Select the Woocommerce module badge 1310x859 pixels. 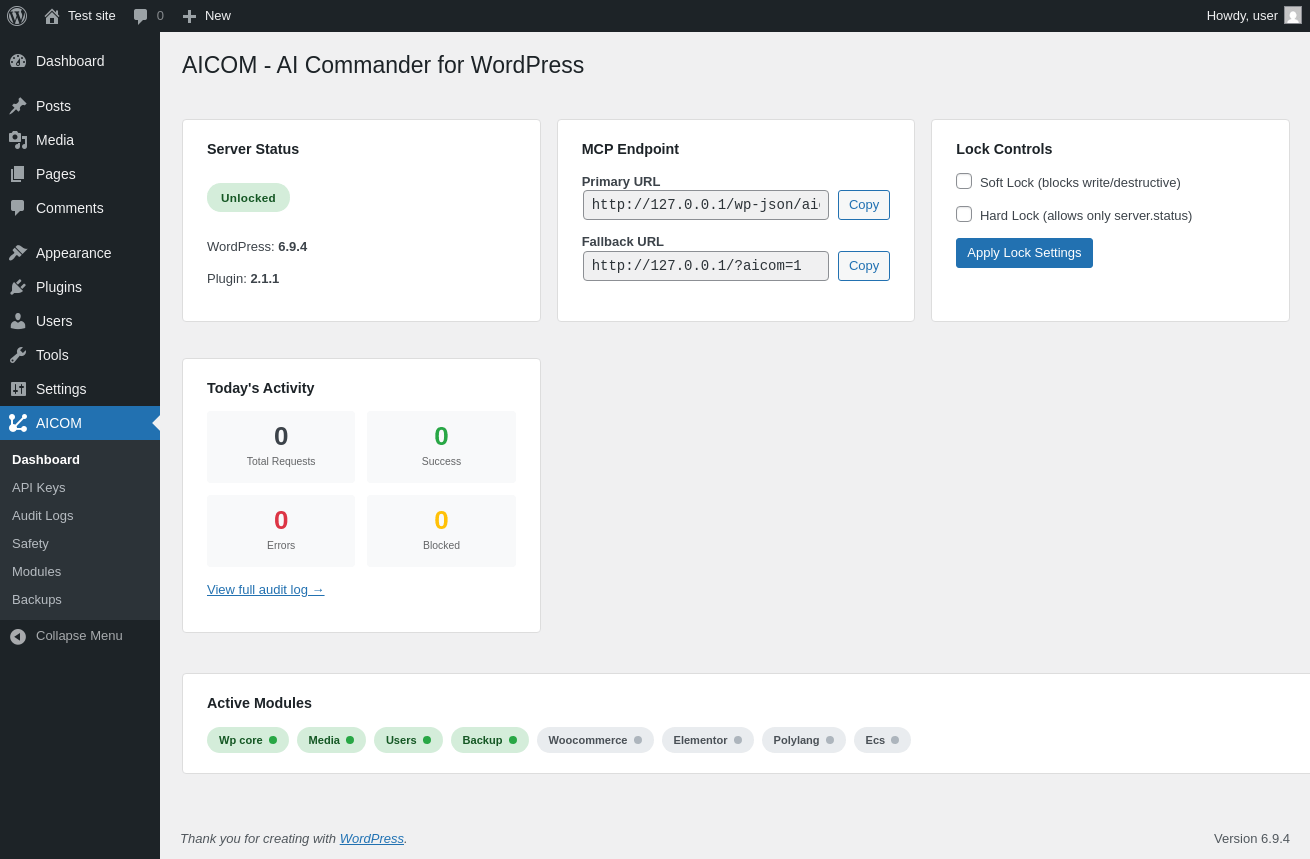coord(595,740)
